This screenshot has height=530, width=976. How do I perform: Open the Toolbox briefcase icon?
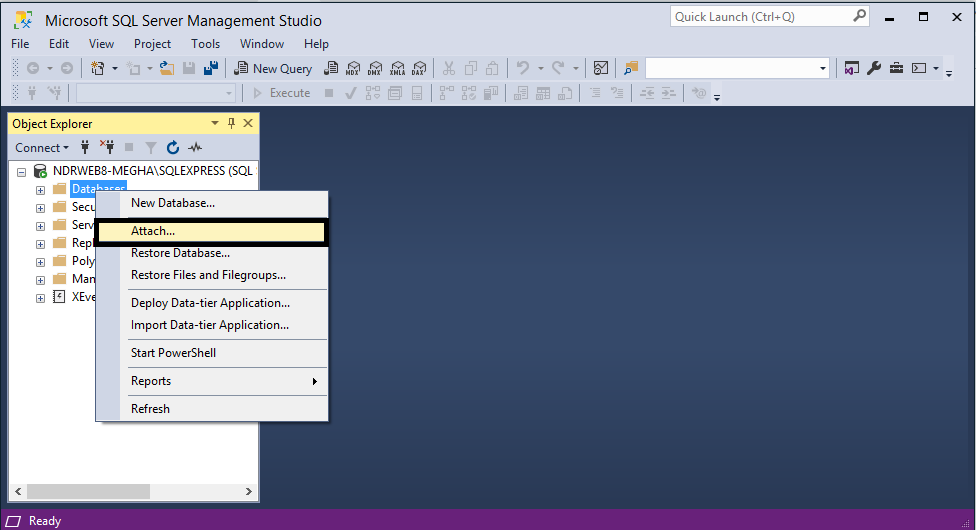[896, 69]
